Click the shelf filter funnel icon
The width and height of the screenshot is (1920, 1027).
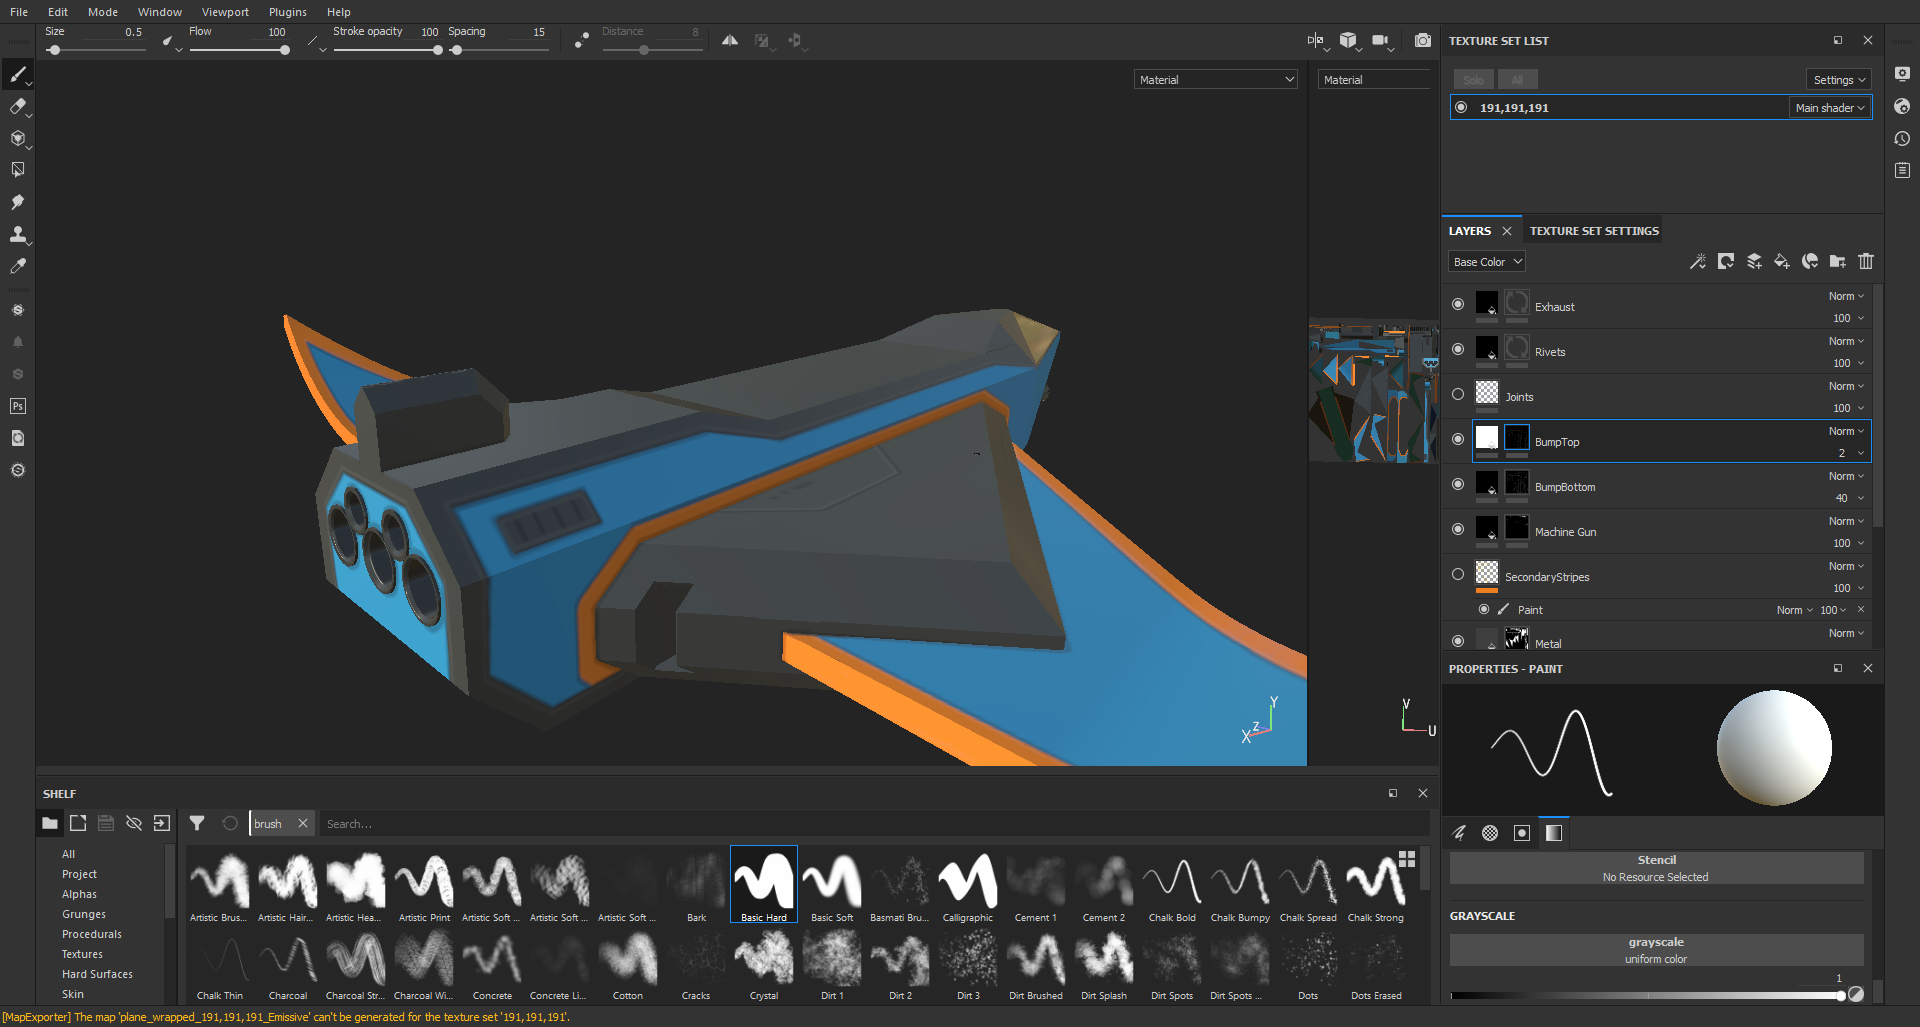(x=197, y=823)
